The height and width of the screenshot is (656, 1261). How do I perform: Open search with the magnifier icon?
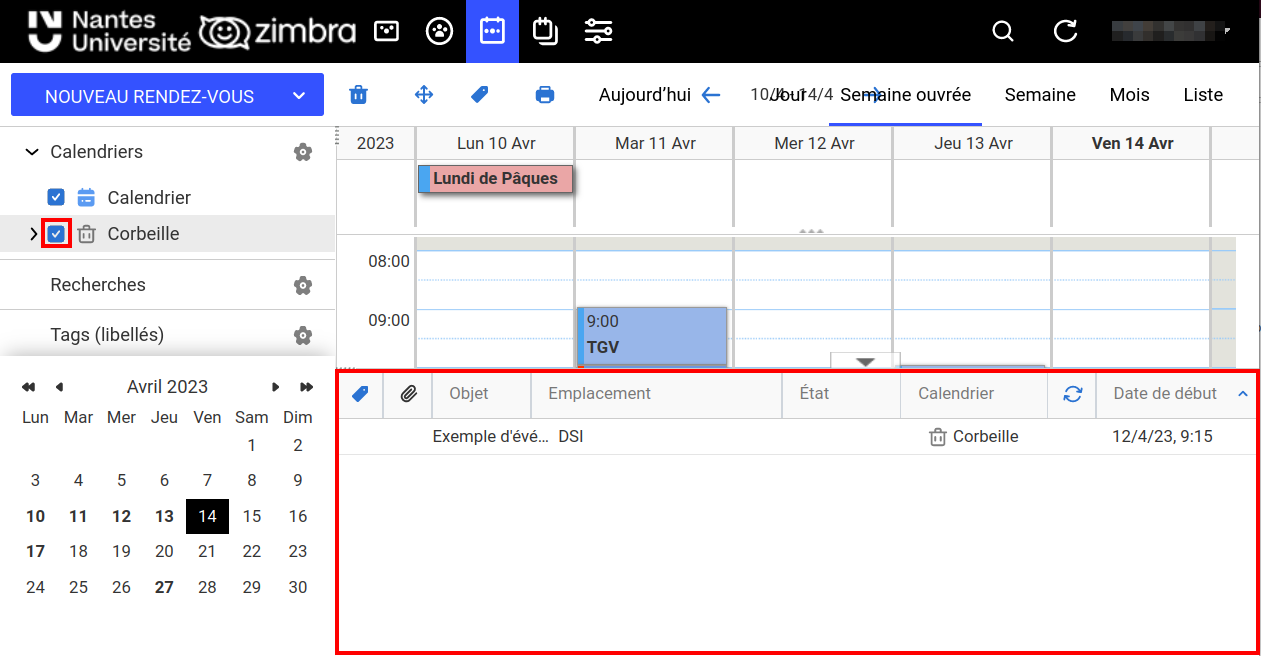click(1003, 31)
